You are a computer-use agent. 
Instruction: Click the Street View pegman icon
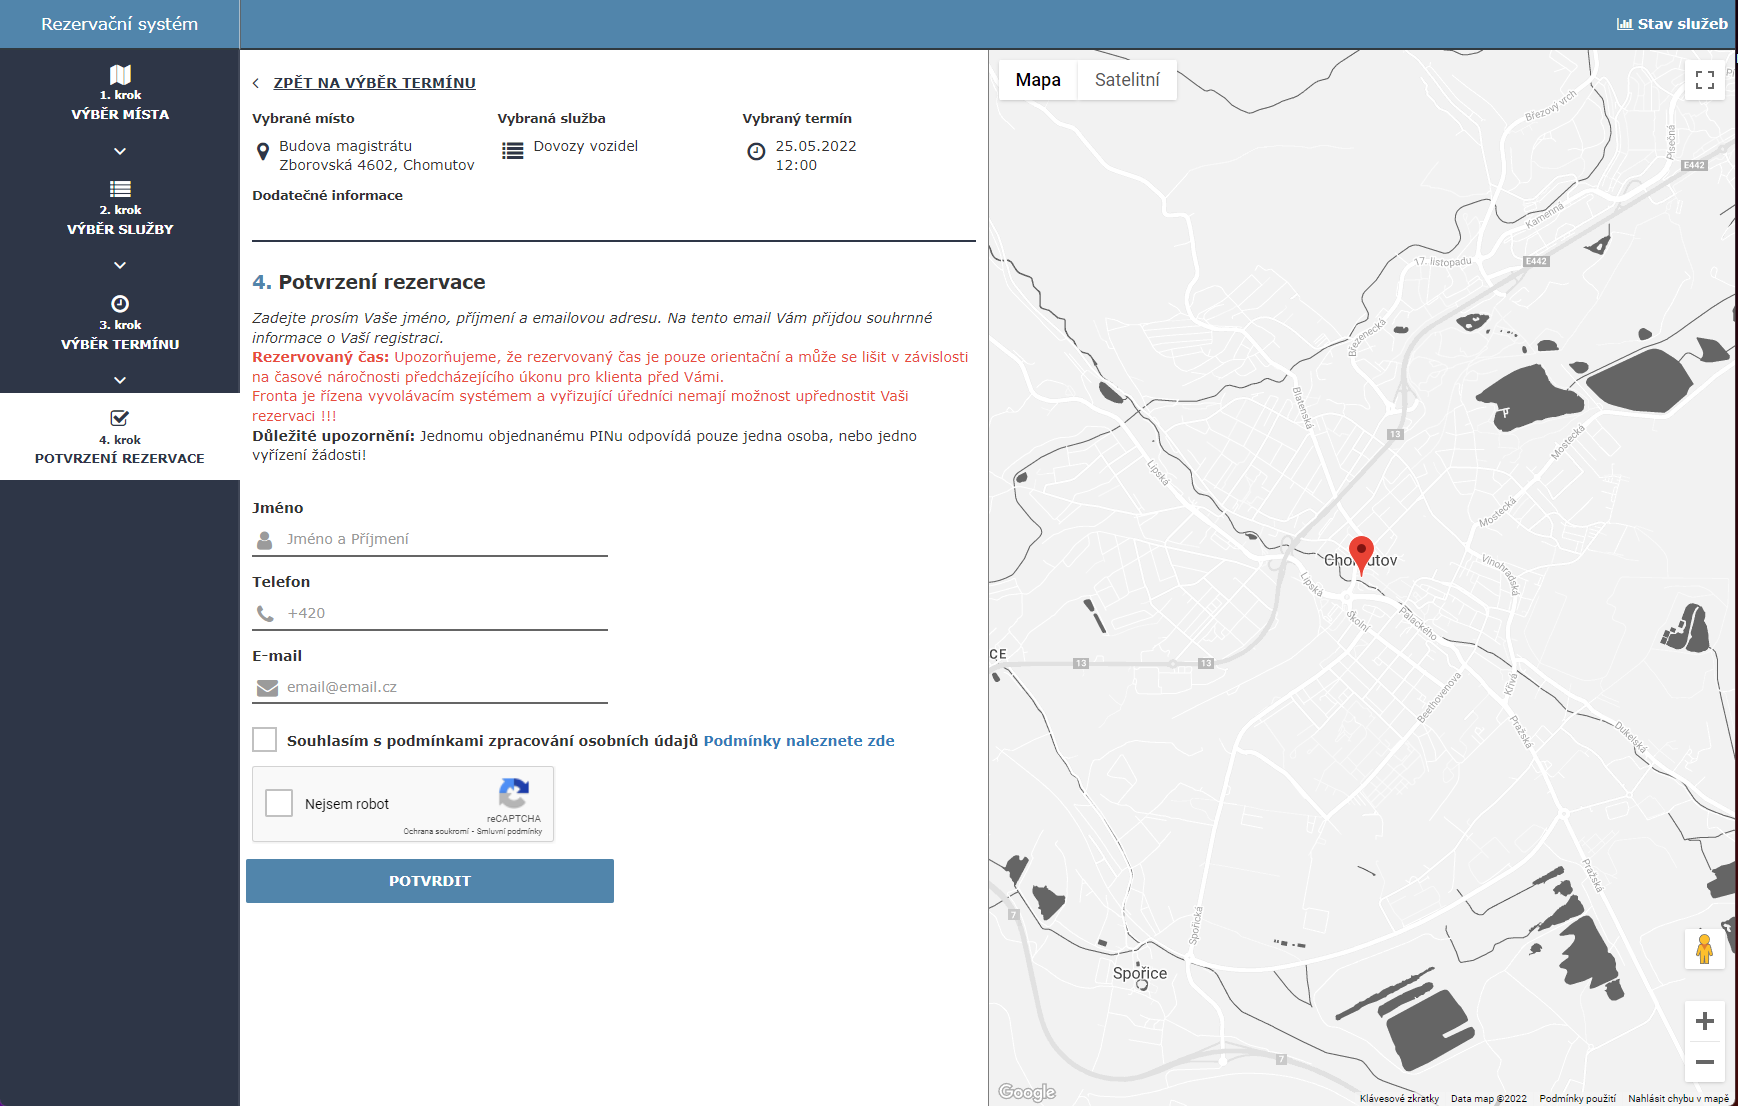pyautogui.click(x=1705, y=948)
